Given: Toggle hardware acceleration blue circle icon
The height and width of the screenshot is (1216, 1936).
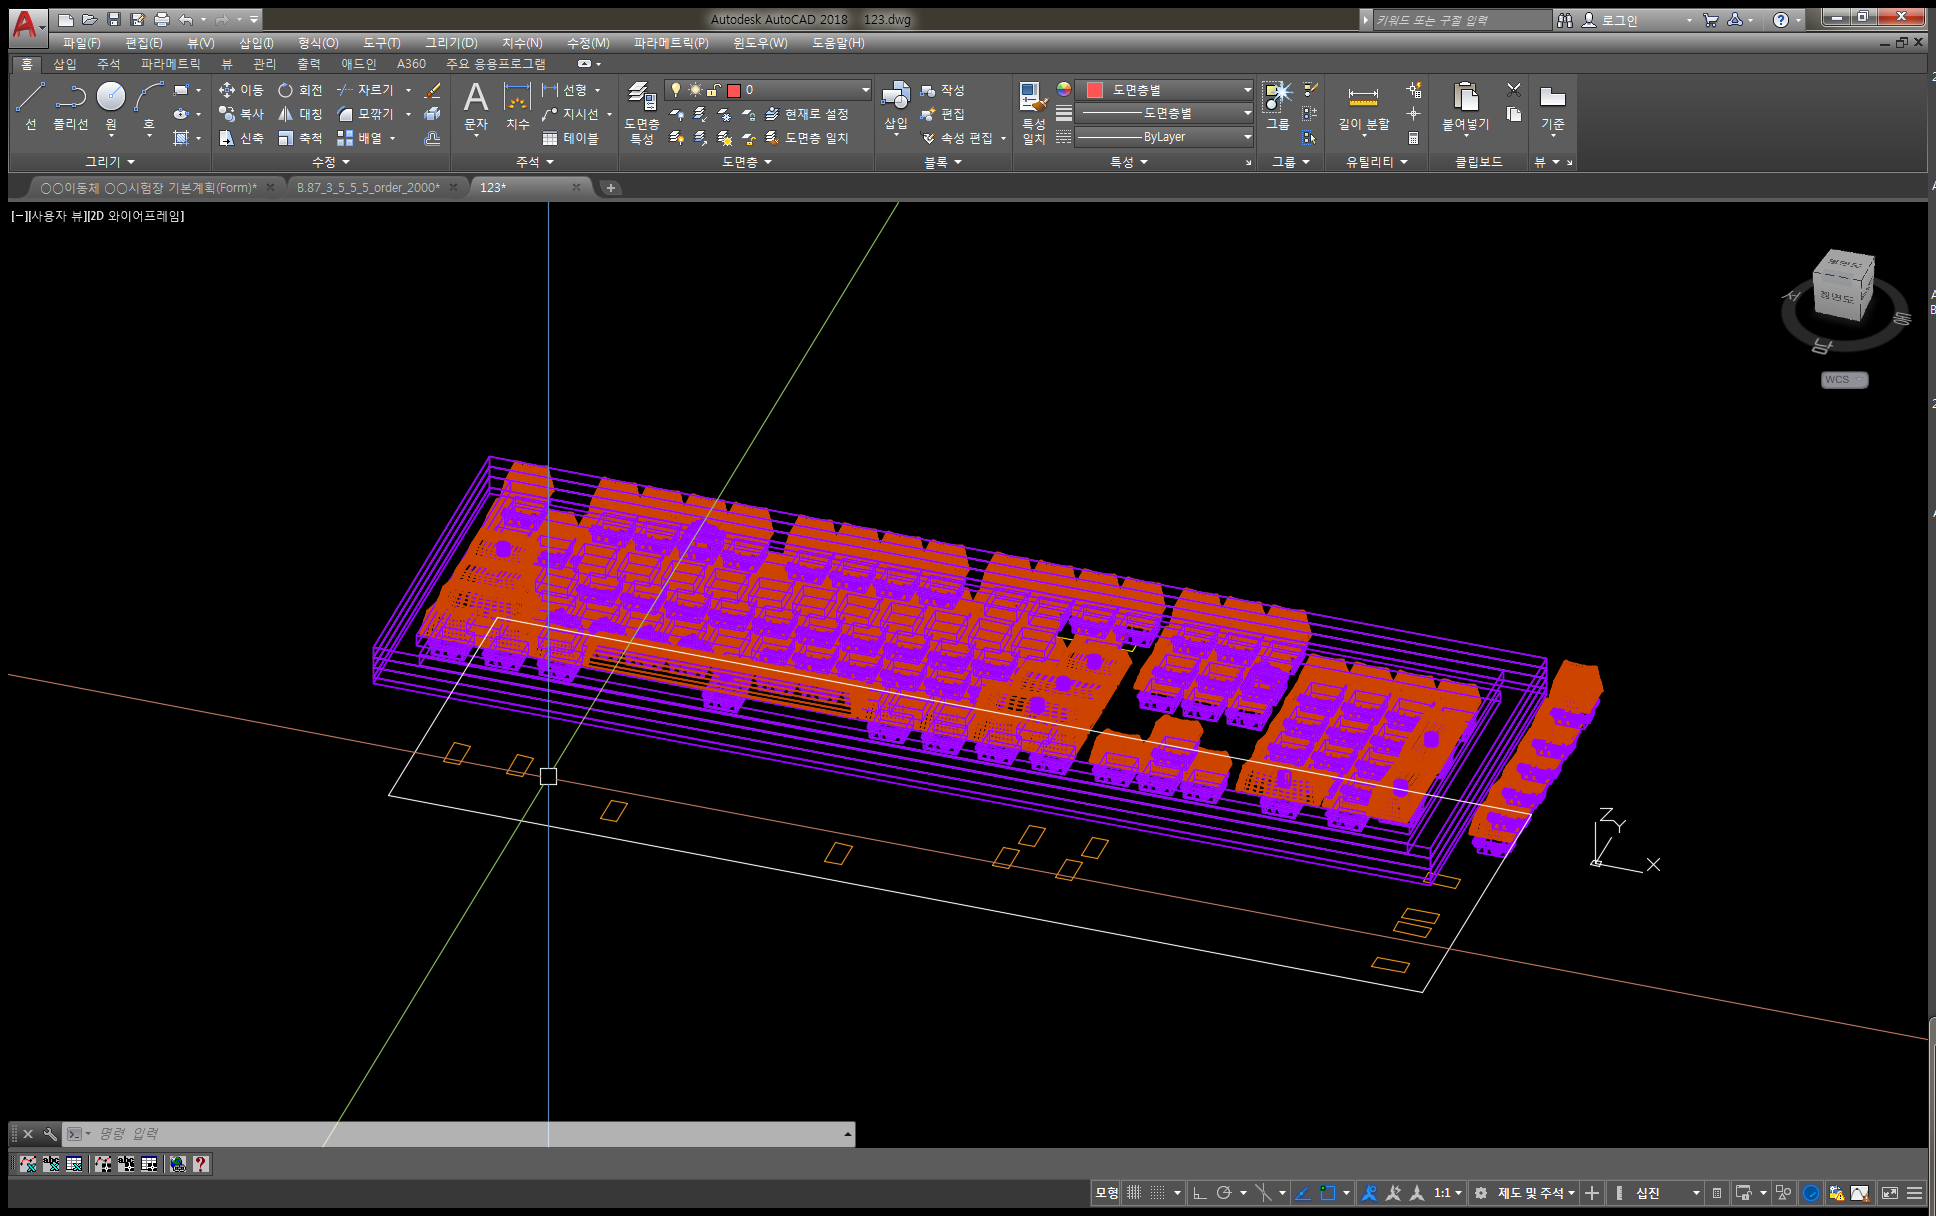Looking at the screenshot, I should (x=1811, y=1193).
